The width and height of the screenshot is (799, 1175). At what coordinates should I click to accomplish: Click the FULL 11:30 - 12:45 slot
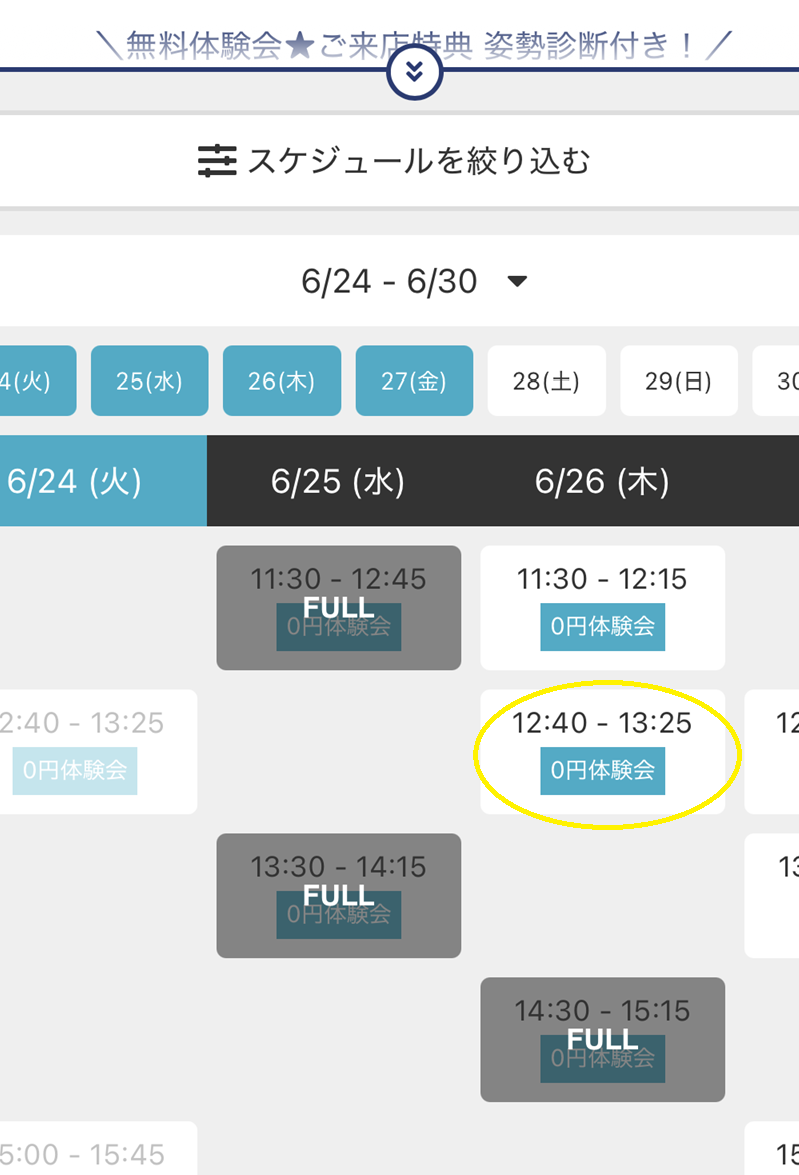pyautogui.click(x=338, y=607)
